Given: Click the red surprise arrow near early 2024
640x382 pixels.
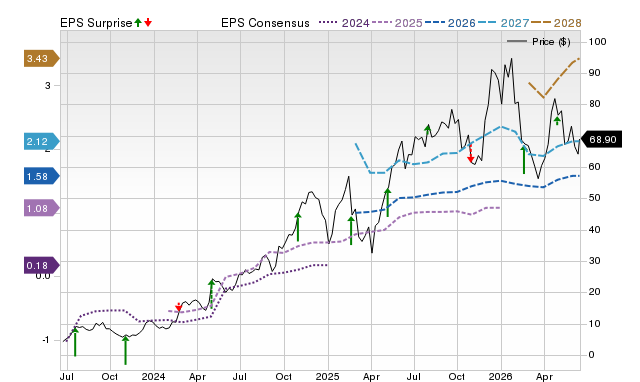Looking at the screenshot, I should (x=178, y=307).
